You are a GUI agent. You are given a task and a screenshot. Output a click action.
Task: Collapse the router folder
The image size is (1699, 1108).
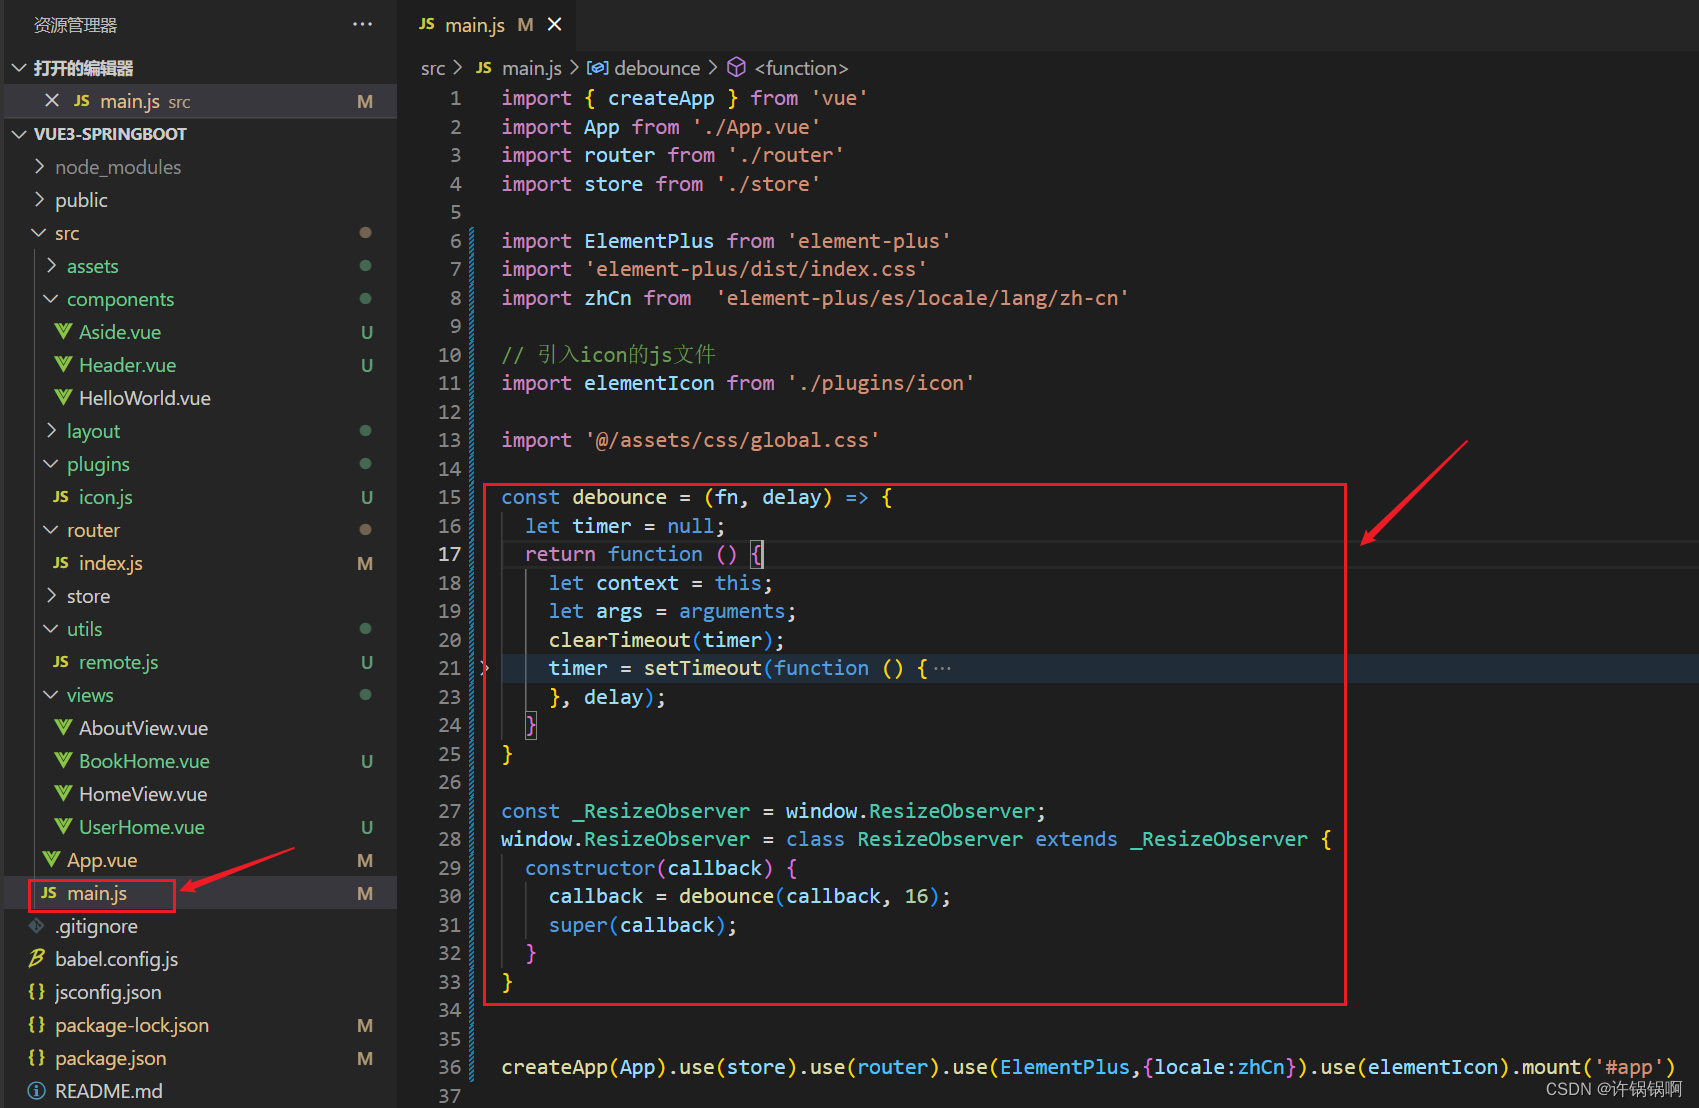(52, 530)
